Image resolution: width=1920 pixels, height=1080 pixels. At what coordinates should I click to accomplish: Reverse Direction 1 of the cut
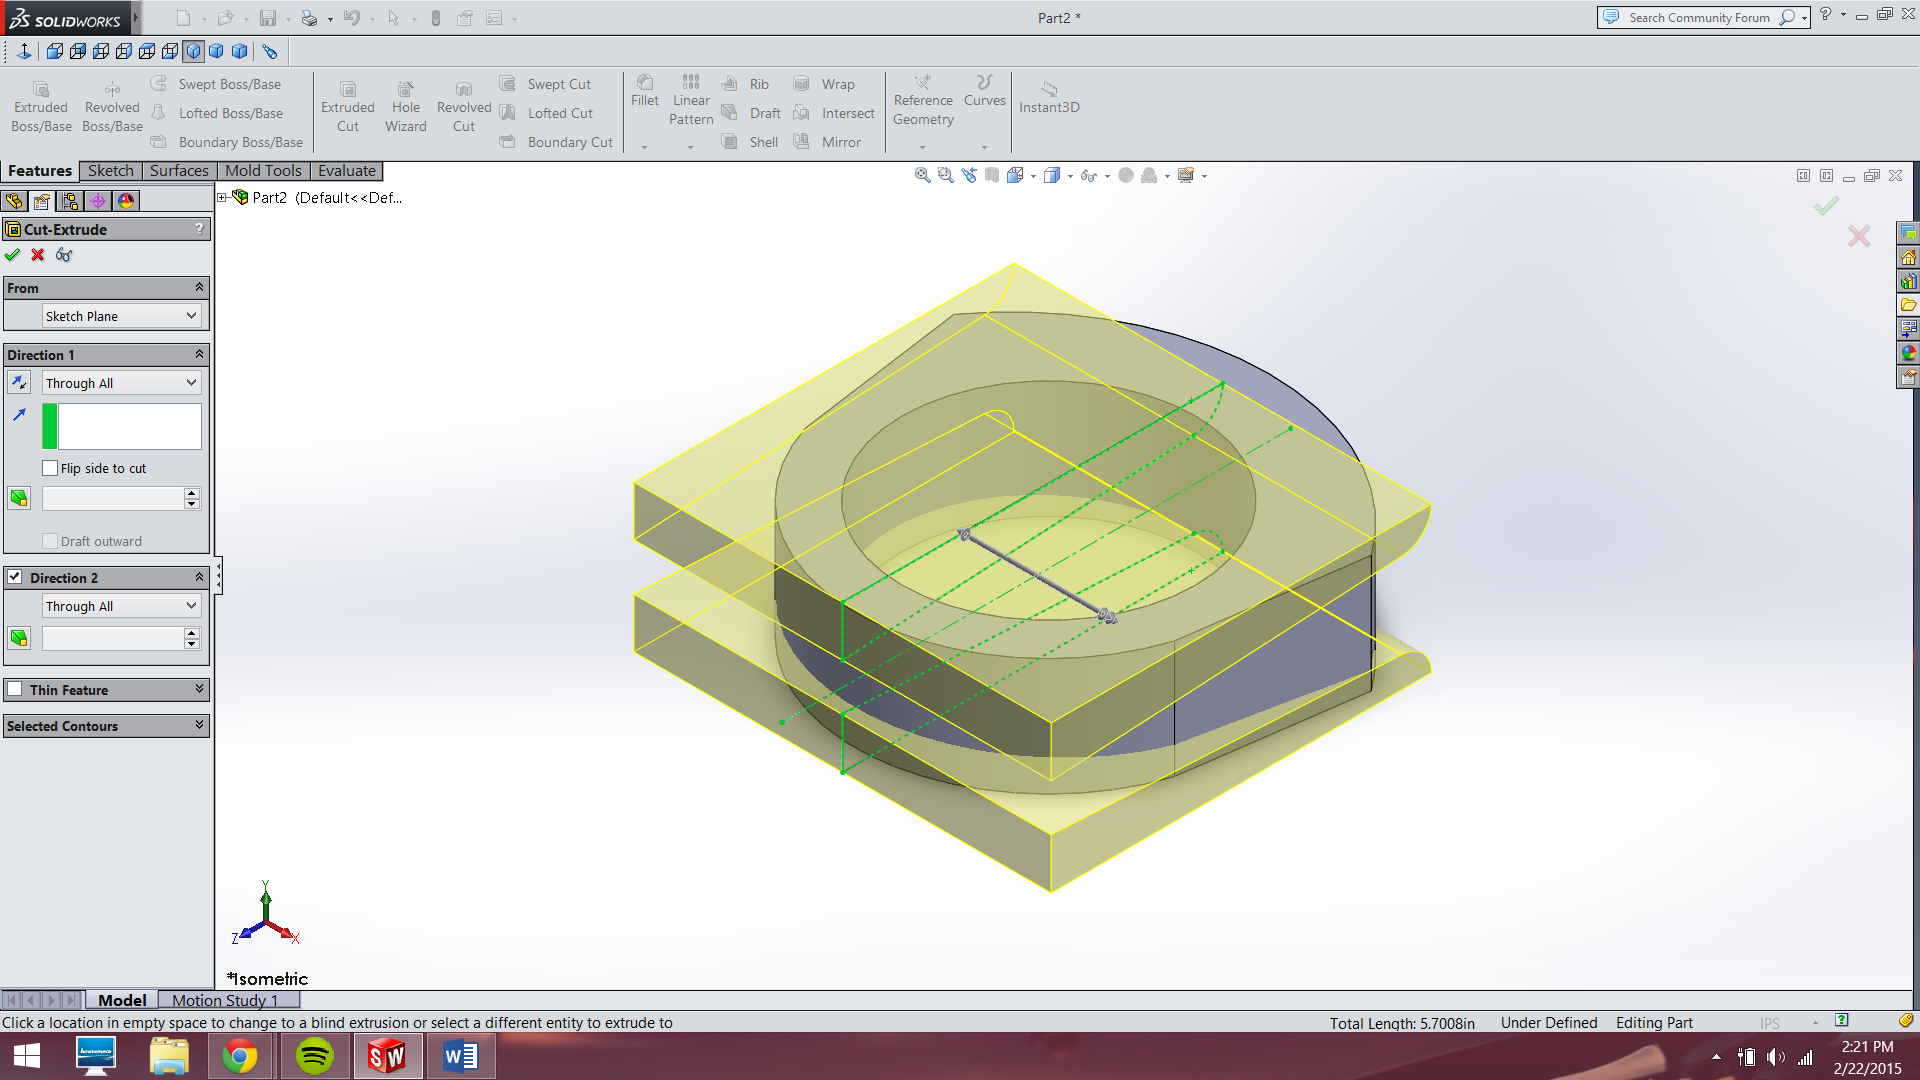click(x=19, y=382)
